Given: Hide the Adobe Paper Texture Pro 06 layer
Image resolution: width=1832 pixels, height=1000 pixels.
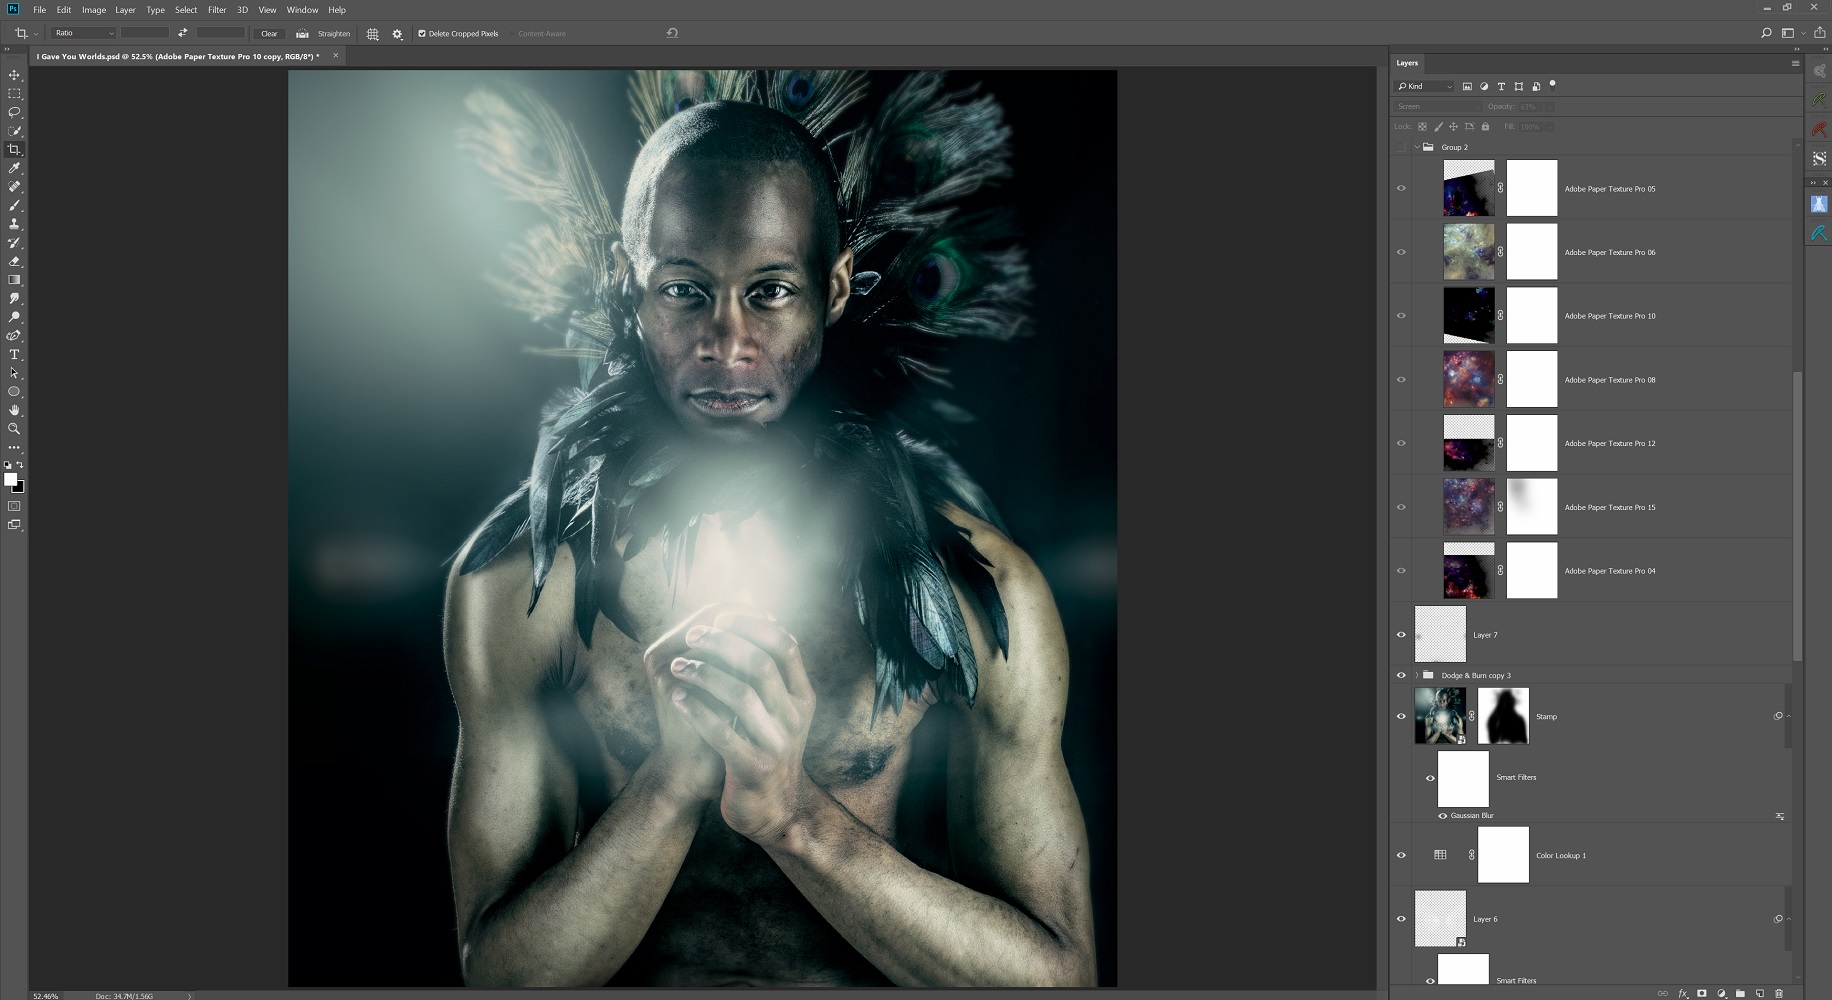Looking at the screenshot, I should (x=1401, y=252).
